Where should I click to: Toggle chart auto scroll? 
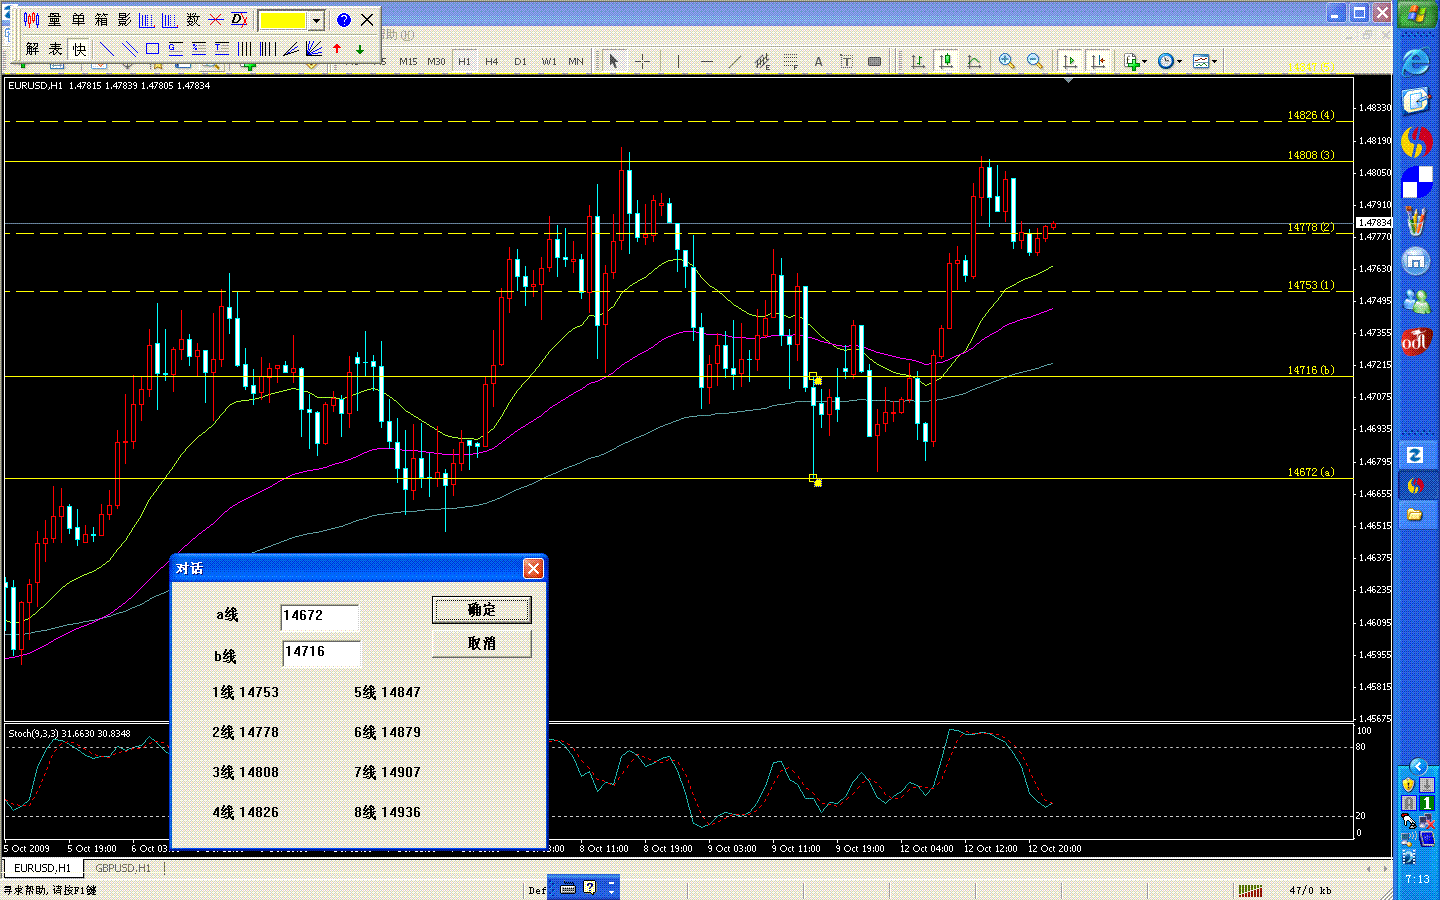1070,62
